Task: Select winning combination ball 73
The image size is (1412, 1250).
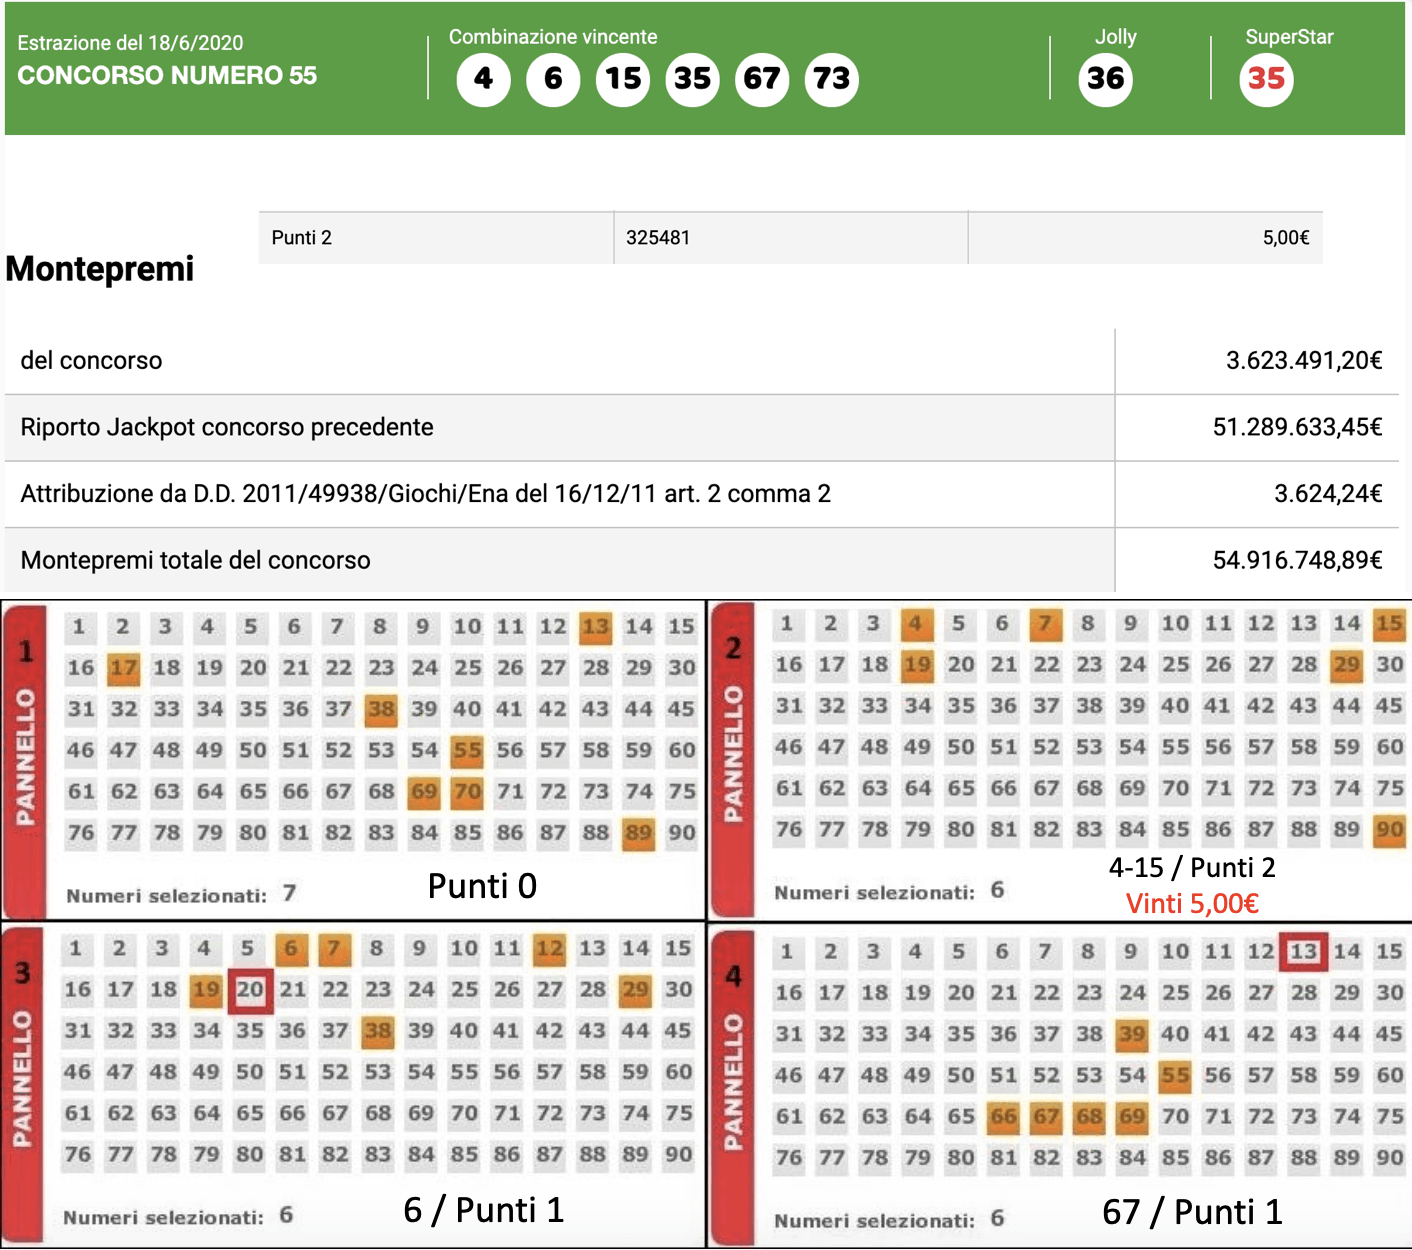Action: (831, 79)
